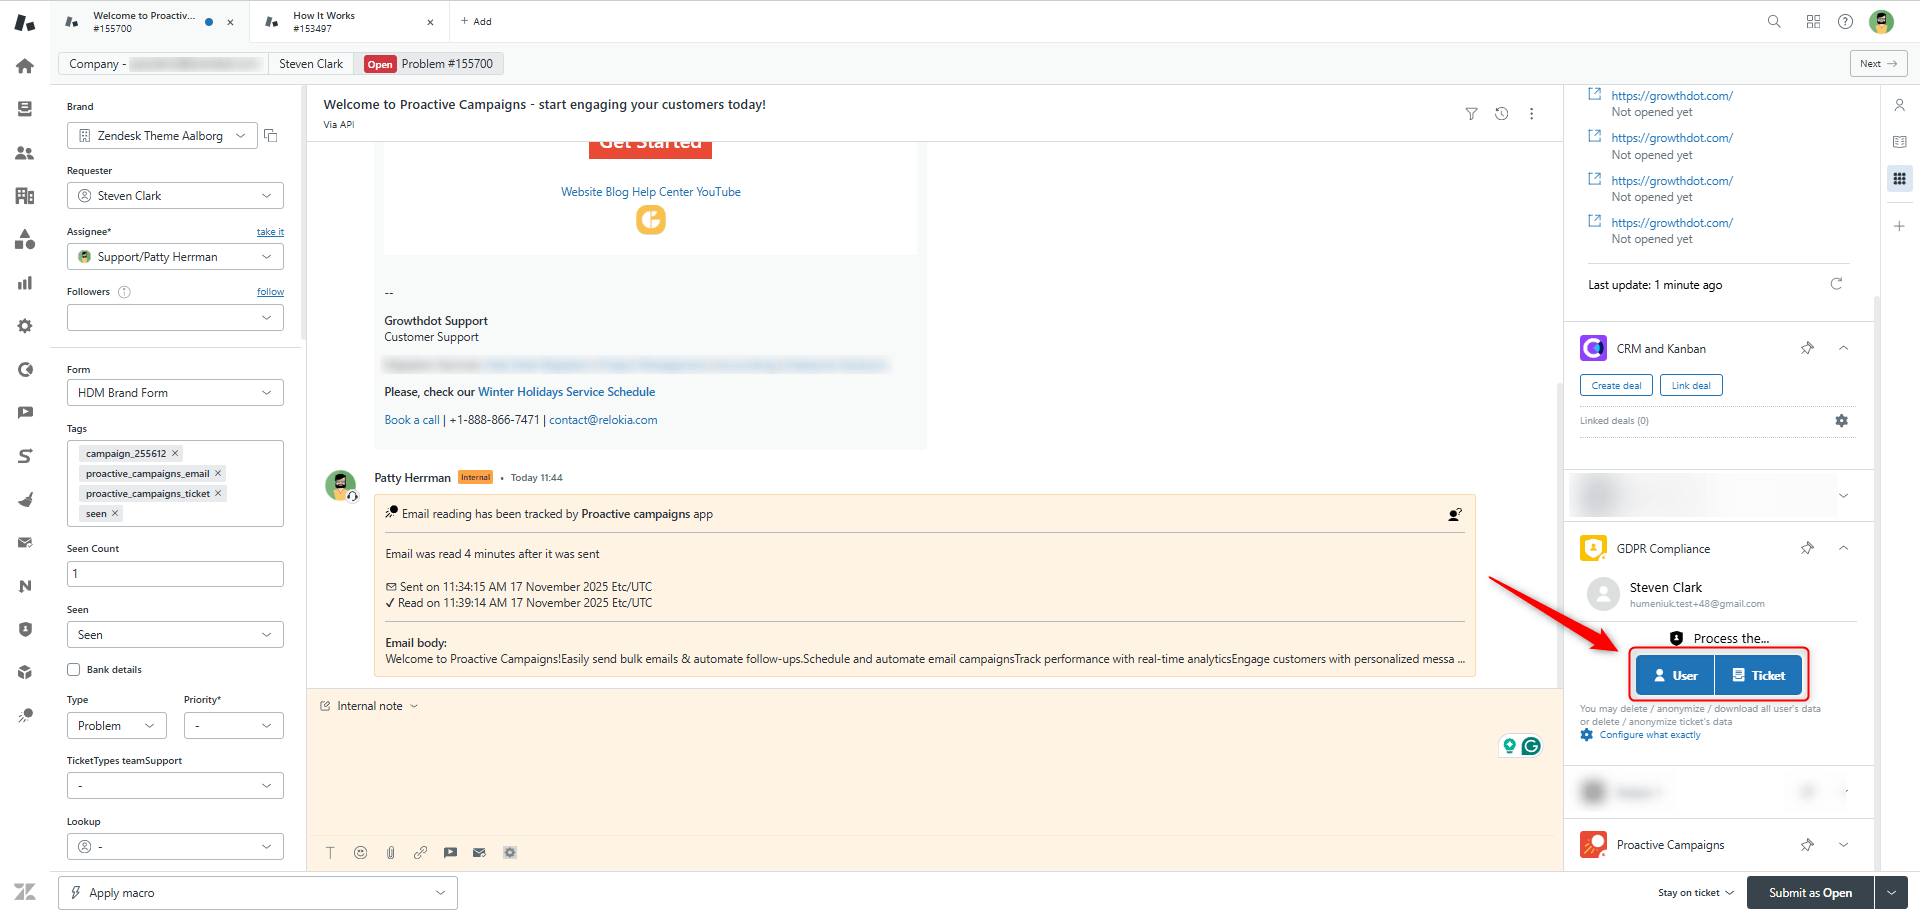Pin the CRM and Kanban app panel
Screen dimensions: 1920x912
tap(1807, 348)
